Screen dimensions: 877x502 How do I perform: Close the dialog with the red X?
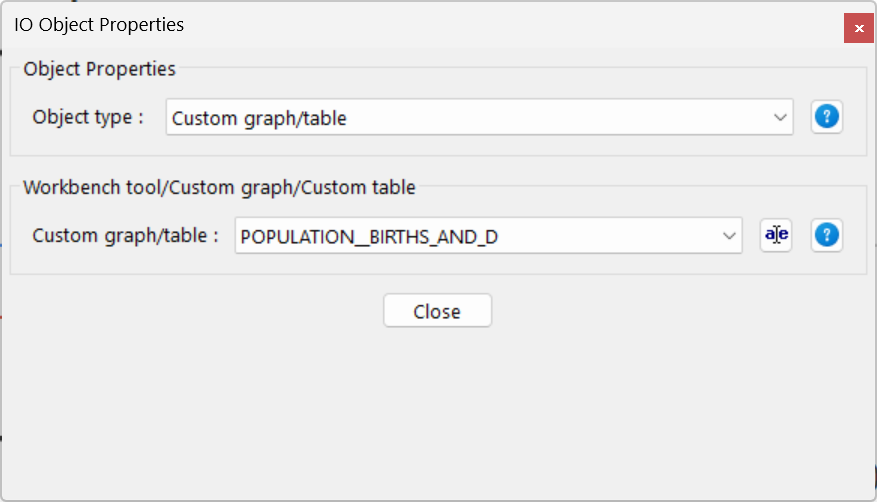pos(859,28)
